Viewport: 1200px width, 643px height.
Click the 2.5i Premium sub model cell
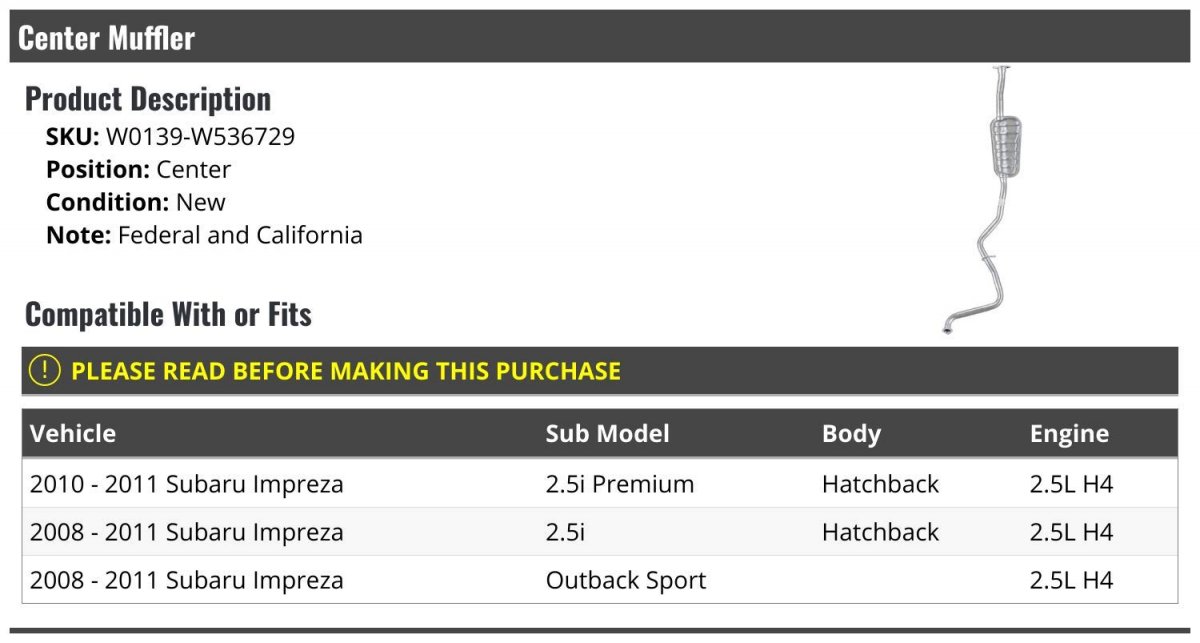coord(619,484)
